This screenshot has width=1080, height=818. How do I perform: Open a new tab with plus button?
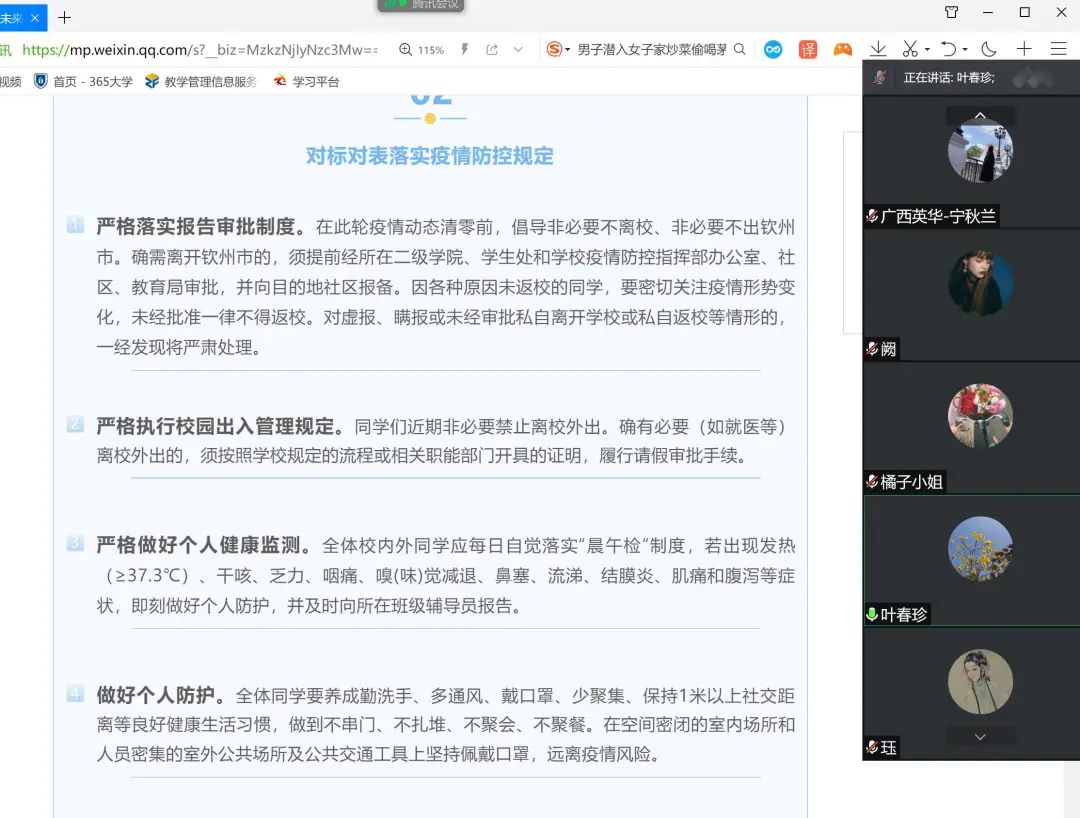pyautogui.click(x=65, y=17)
